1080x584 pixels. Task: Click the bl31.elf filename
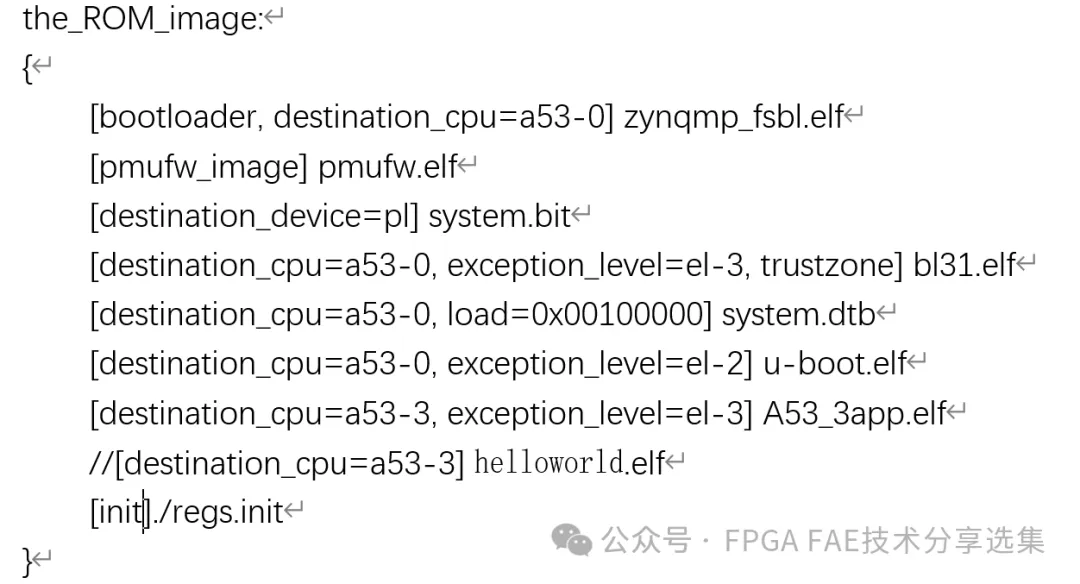tap(964, 265)
